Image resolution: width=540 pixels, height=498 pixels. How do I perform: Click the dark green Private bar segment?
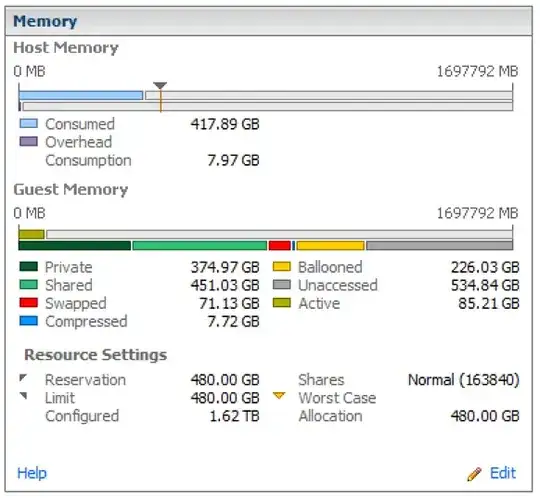coord(75,246)
